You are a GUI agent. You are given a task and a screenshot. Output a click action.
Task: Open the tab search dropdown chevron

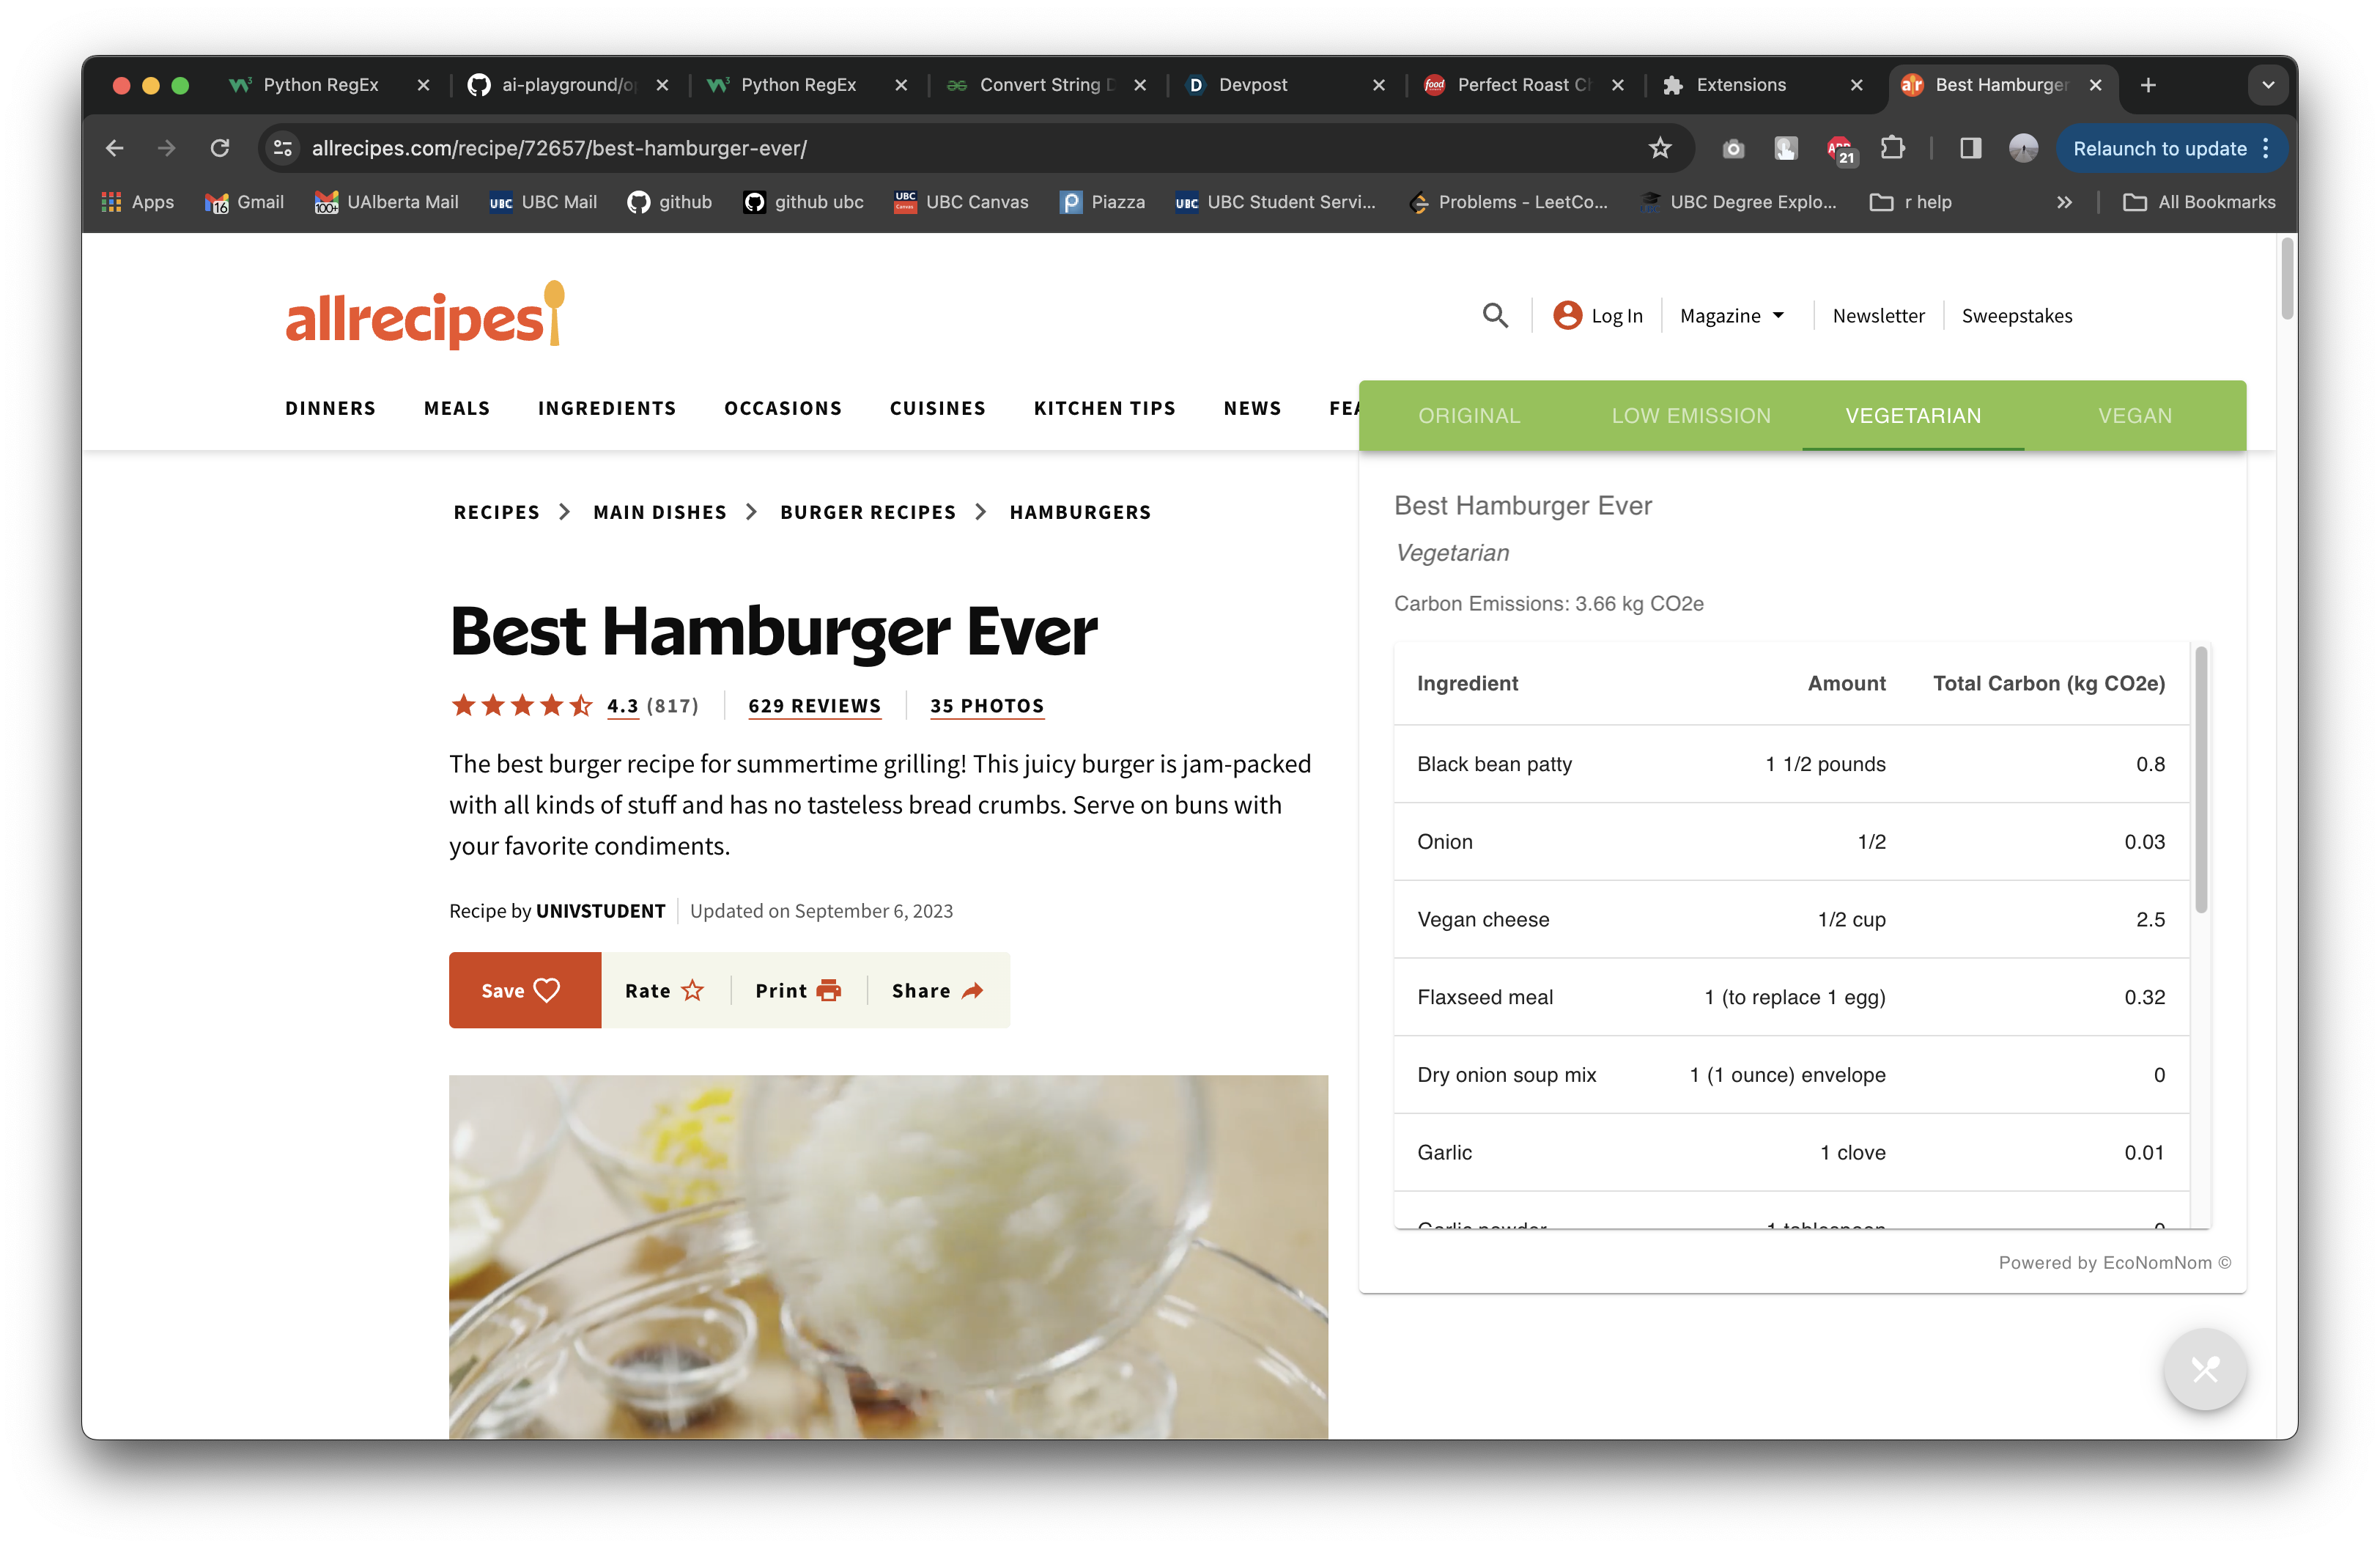[2267, 85]
